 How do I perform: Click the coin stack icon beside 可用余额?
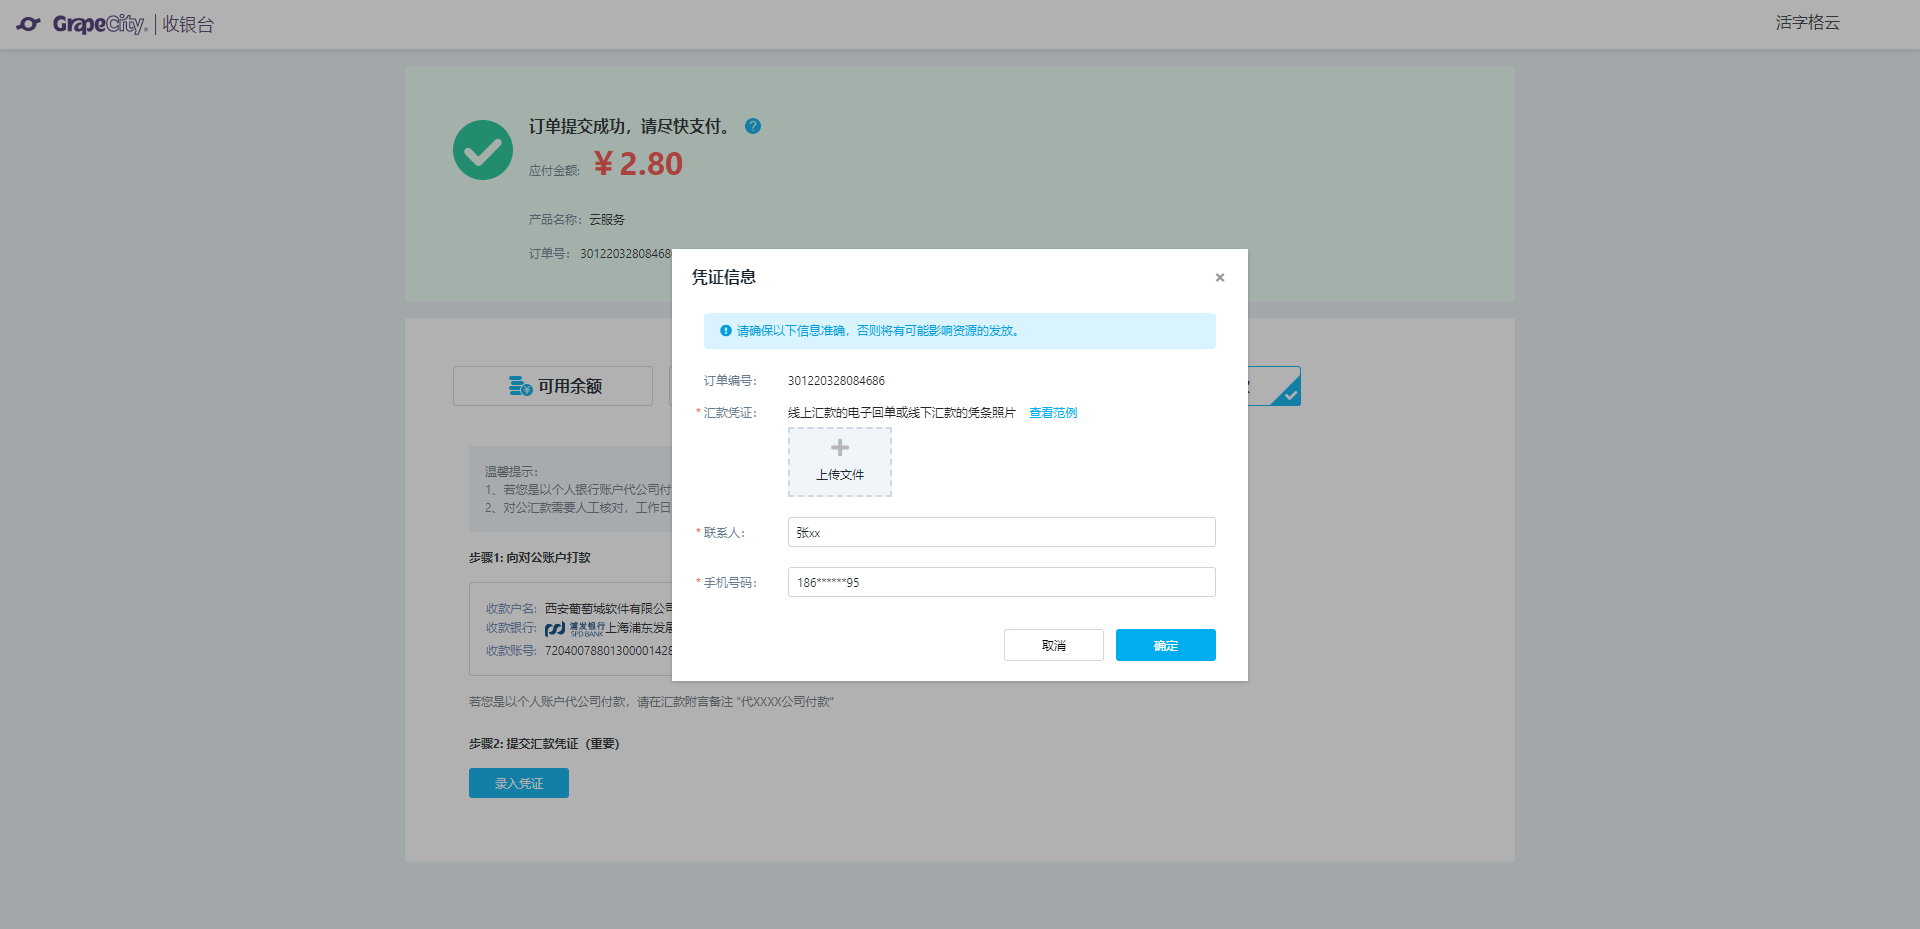[x=520, y=386]
